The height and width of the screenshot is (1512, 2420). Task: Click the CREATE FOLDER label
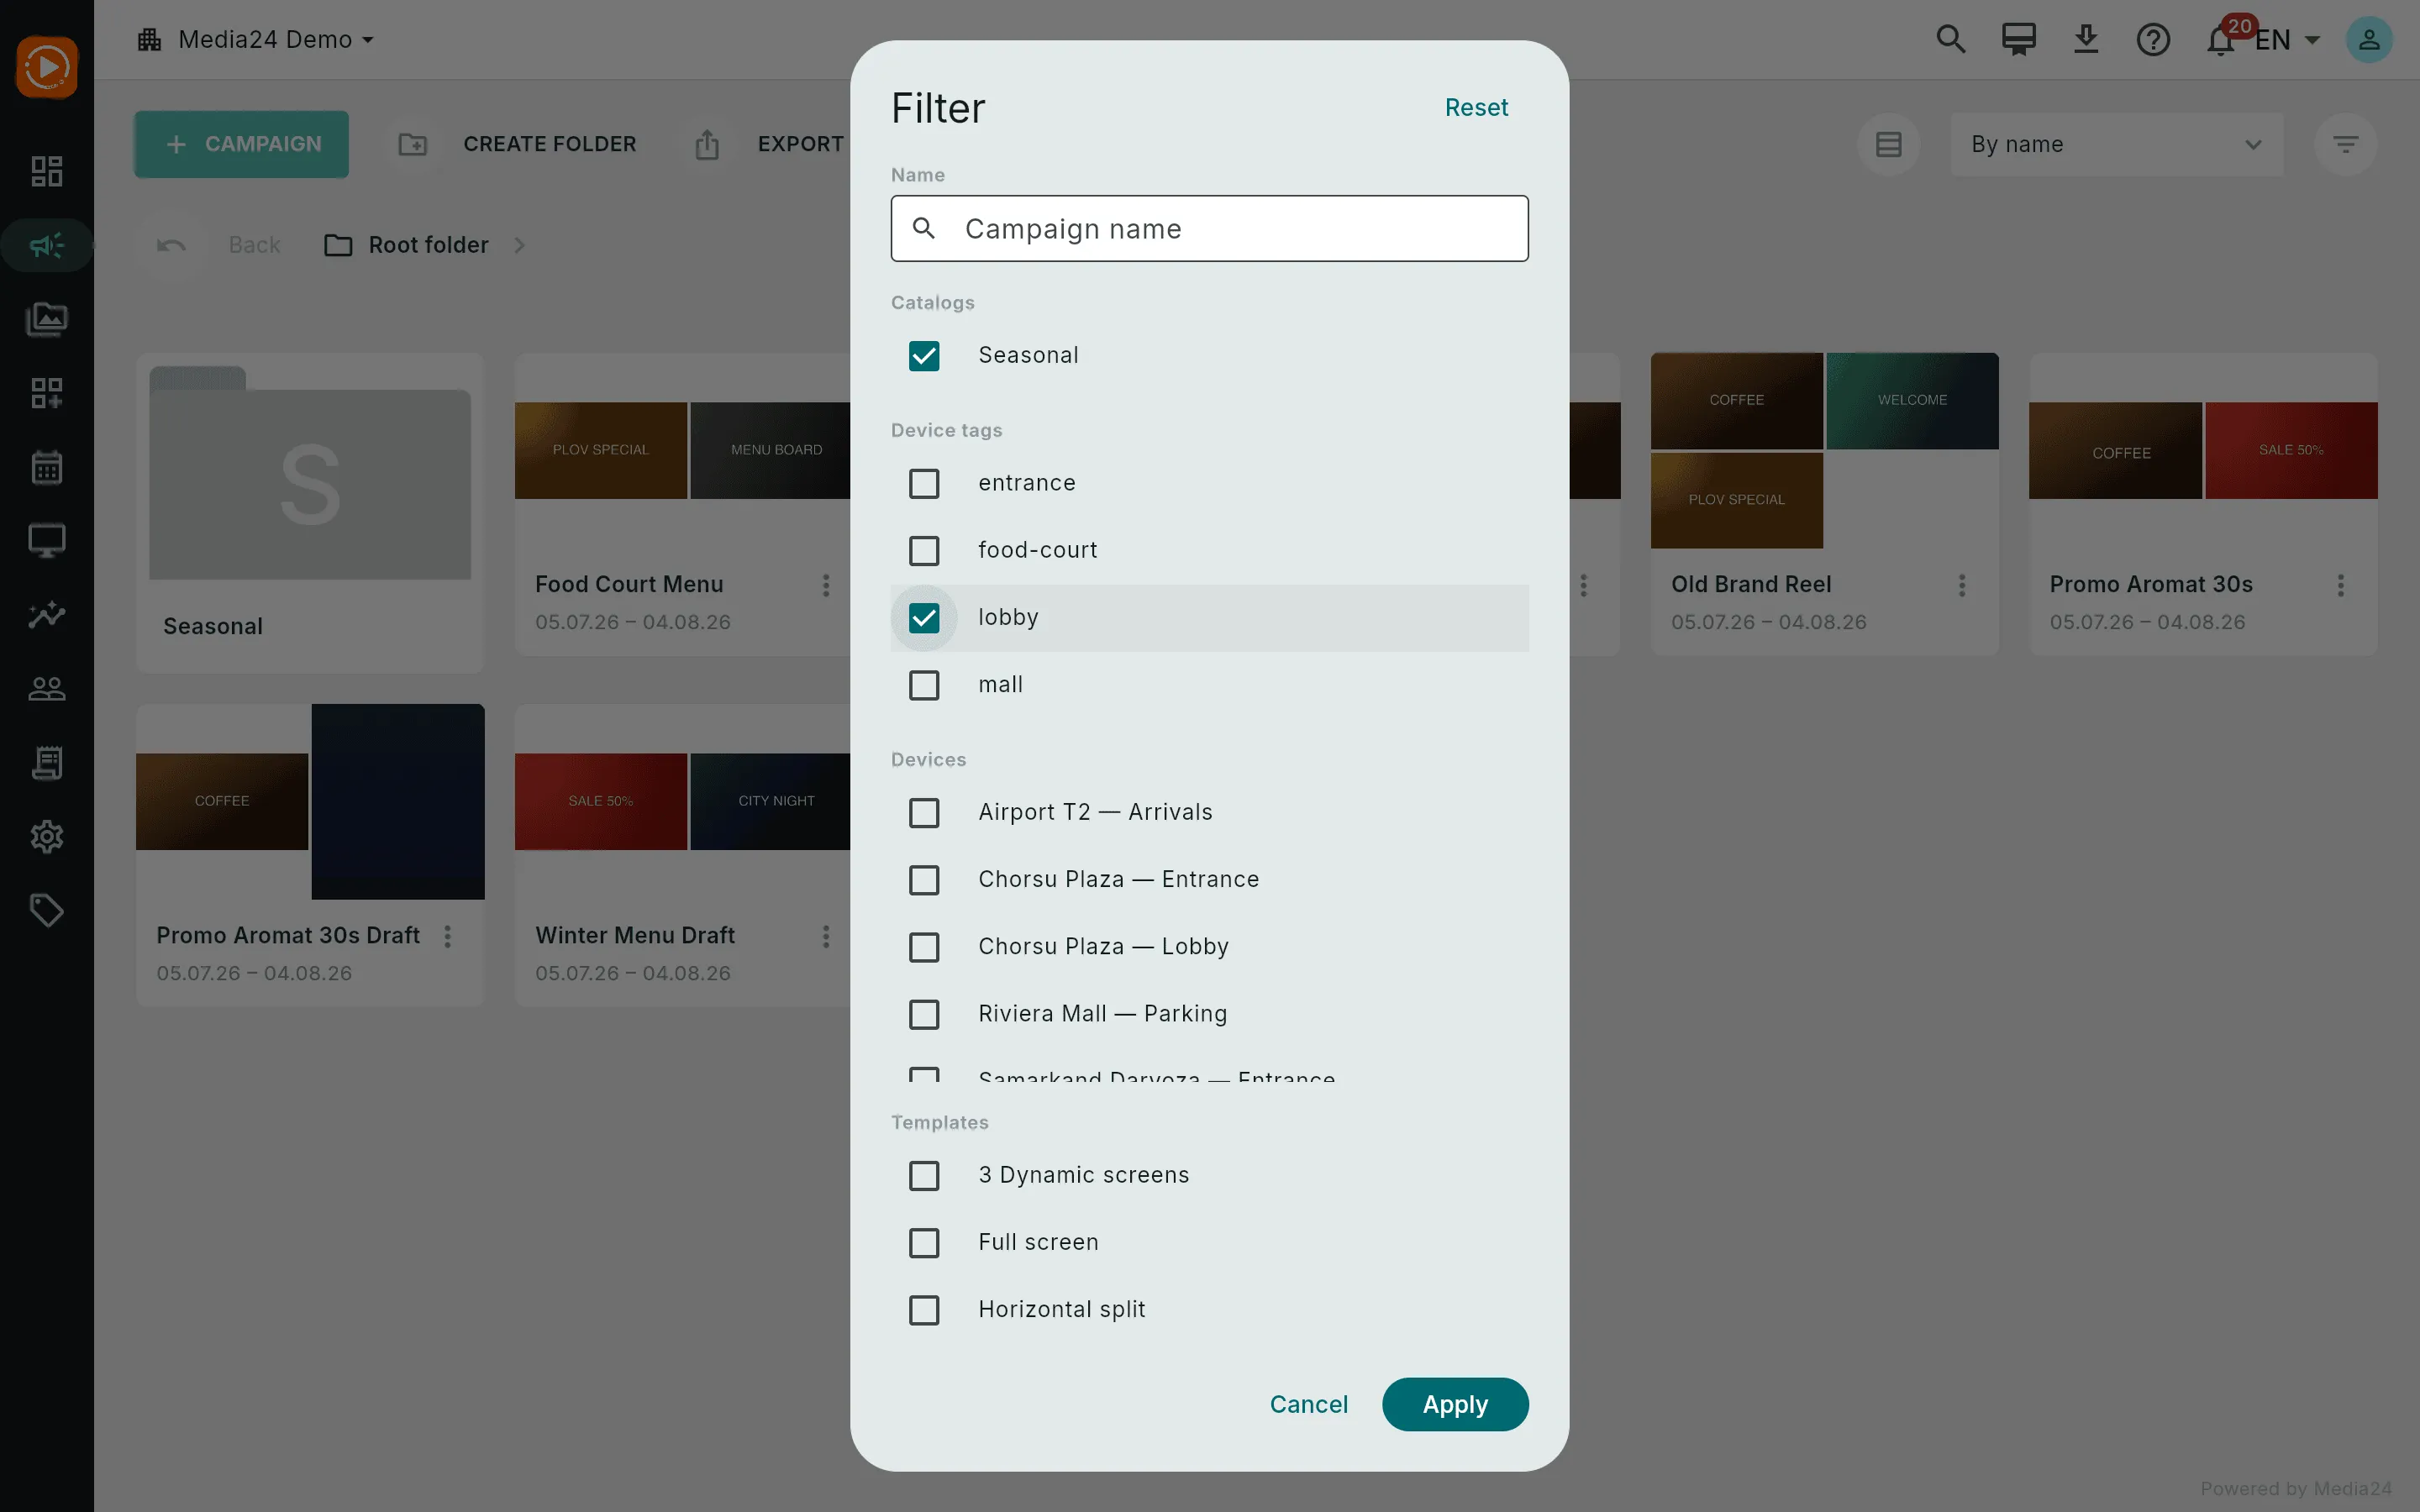549,144
